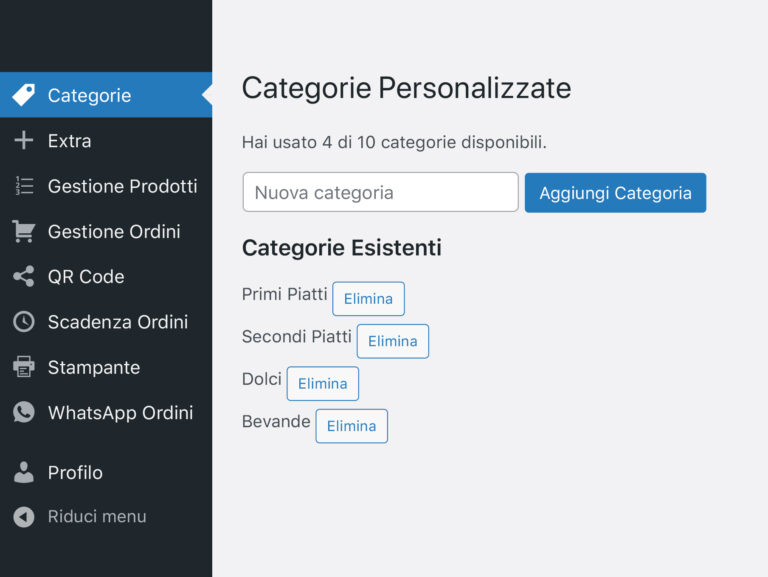Screen dimensions: 768x577
Task: Delete Bevande category with Elimina
Action: point(352,426)
